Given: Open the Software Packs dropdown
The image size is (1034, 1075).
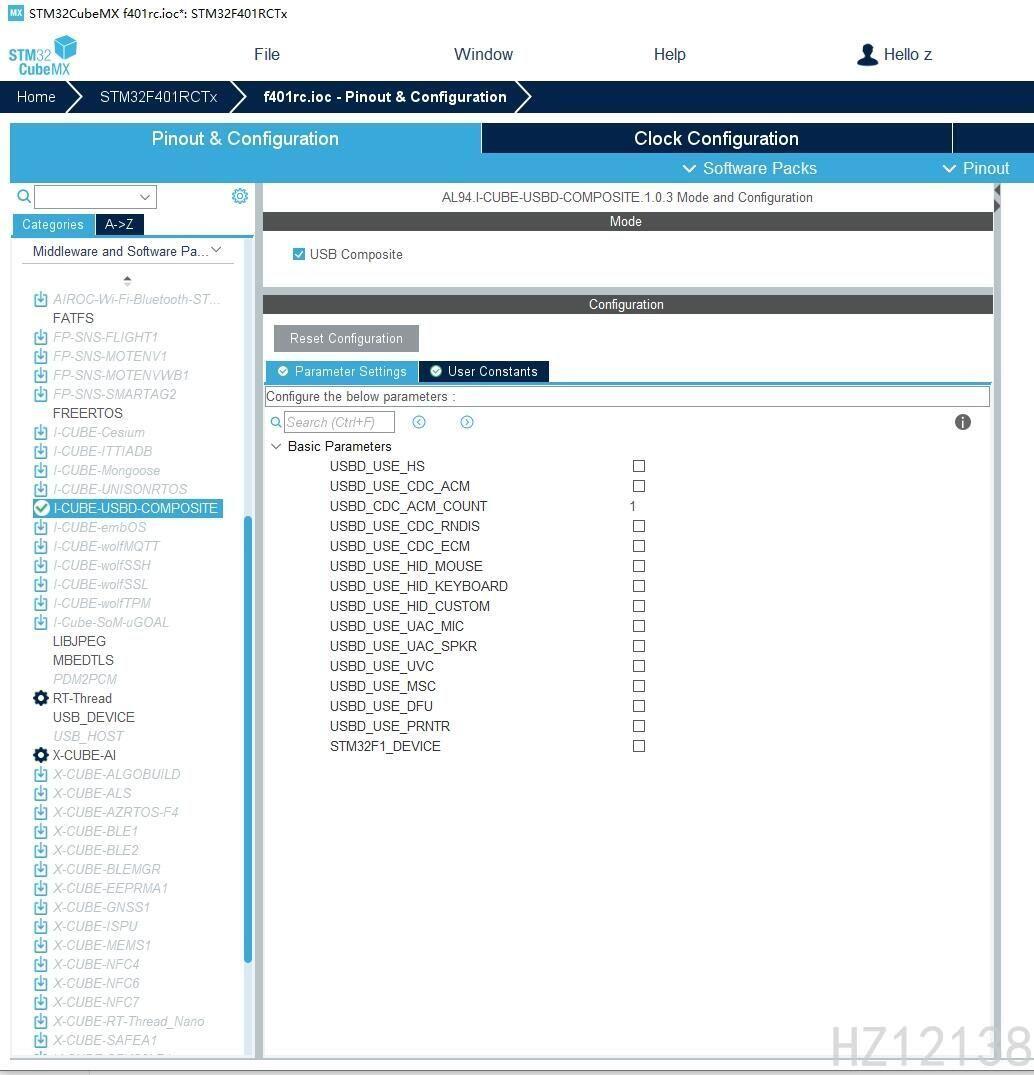Looking at the screenshot, I should point(749,169).
